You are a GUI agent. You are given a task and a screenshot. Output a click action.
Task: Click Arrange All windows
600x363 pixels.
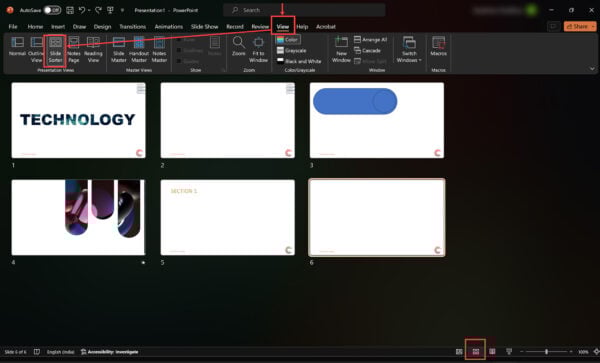pos(370,39)
